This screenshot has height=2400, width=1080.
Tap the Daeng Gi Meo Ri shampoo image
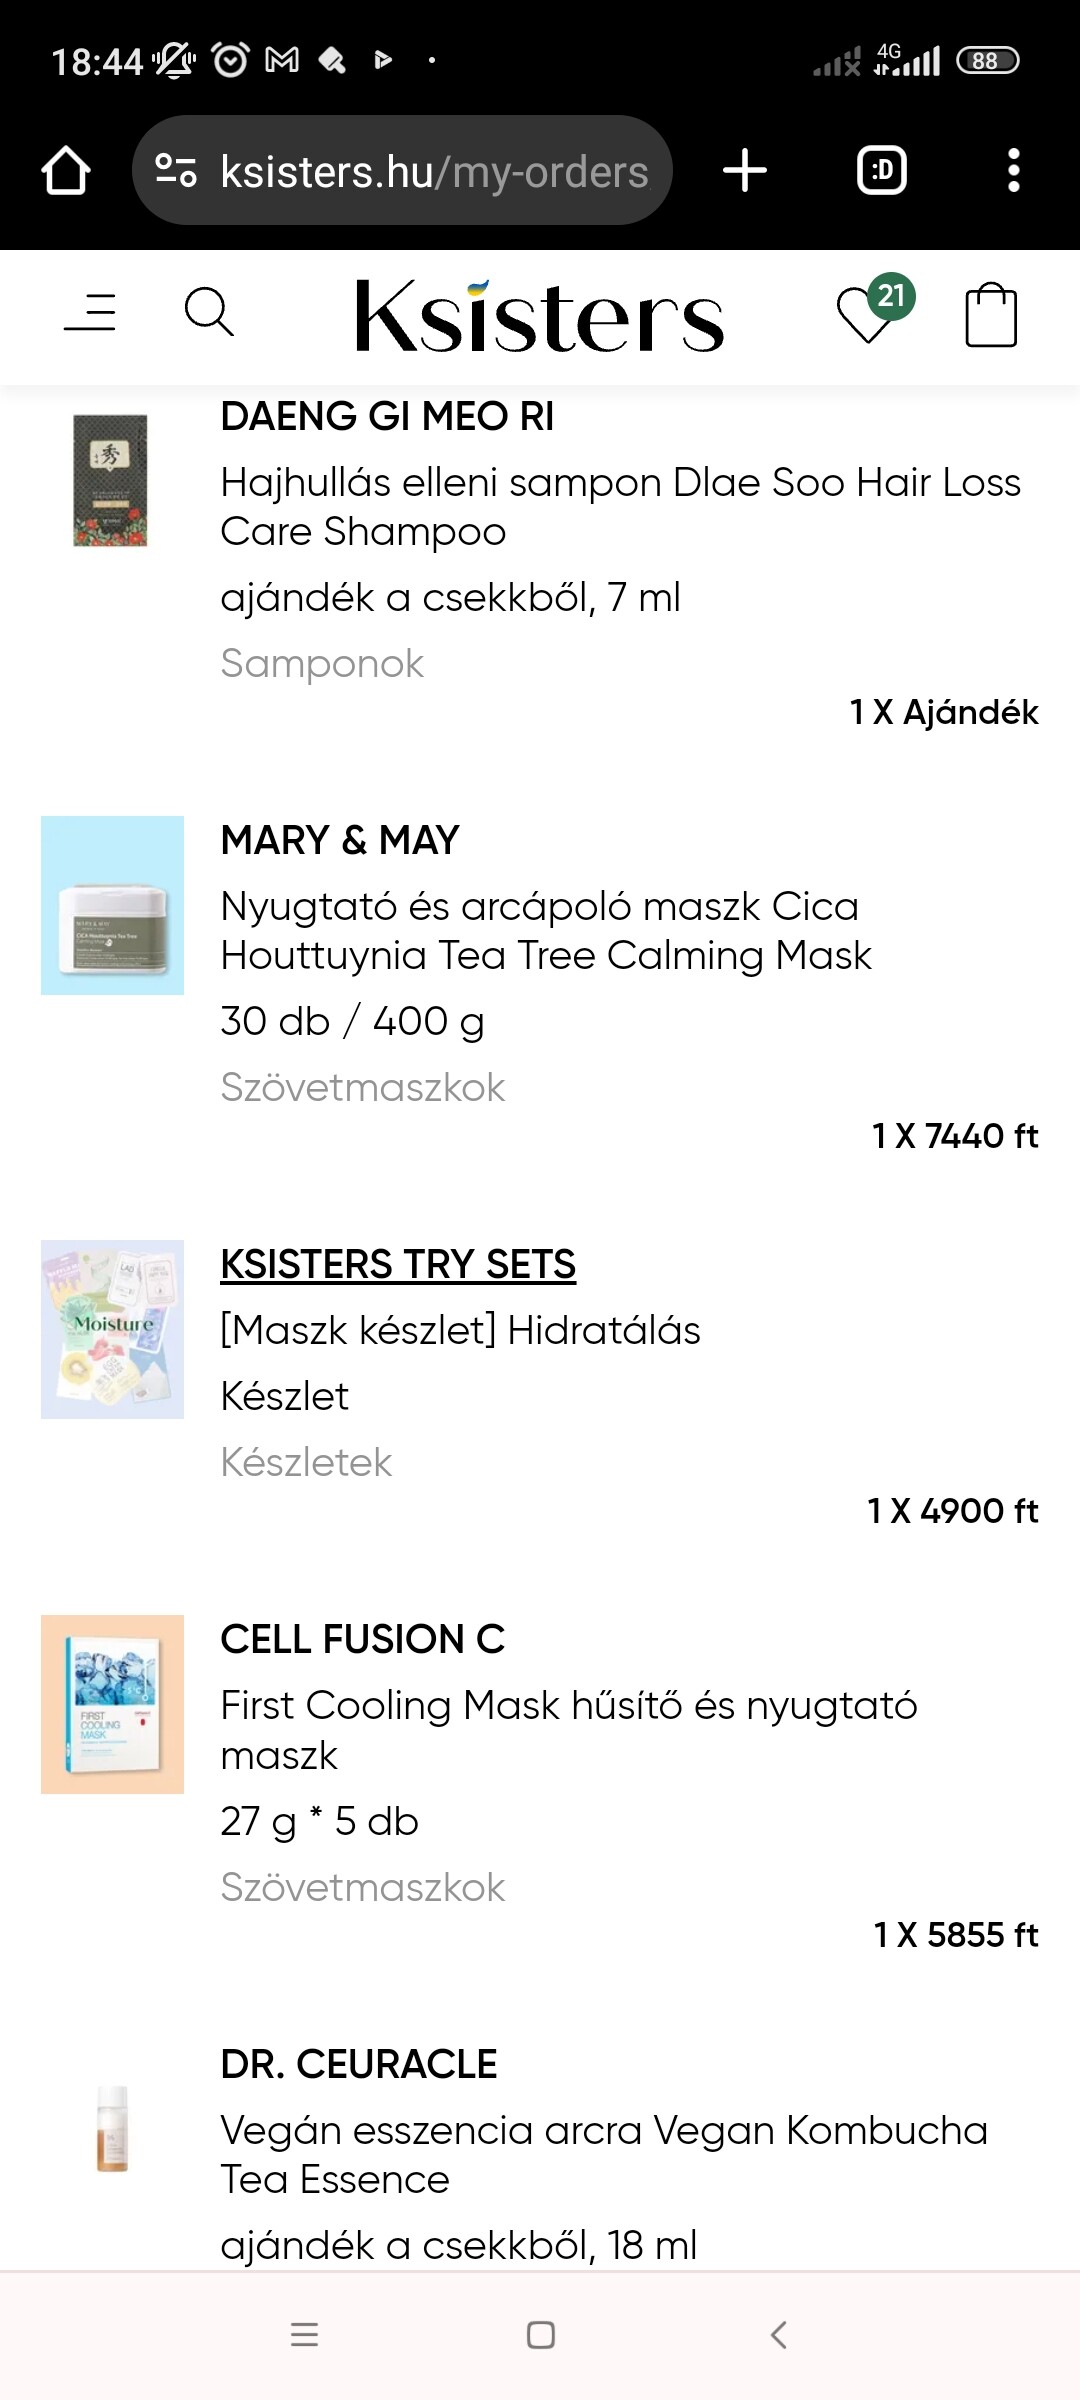(x=111, y=481)
